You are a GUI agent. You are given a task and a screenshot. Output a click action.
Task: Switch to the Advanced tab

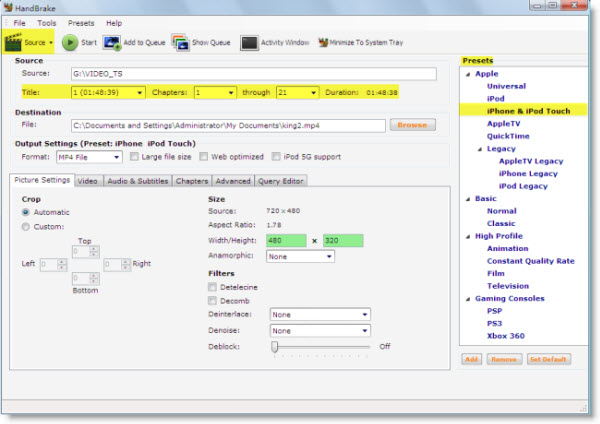(233, 181)
